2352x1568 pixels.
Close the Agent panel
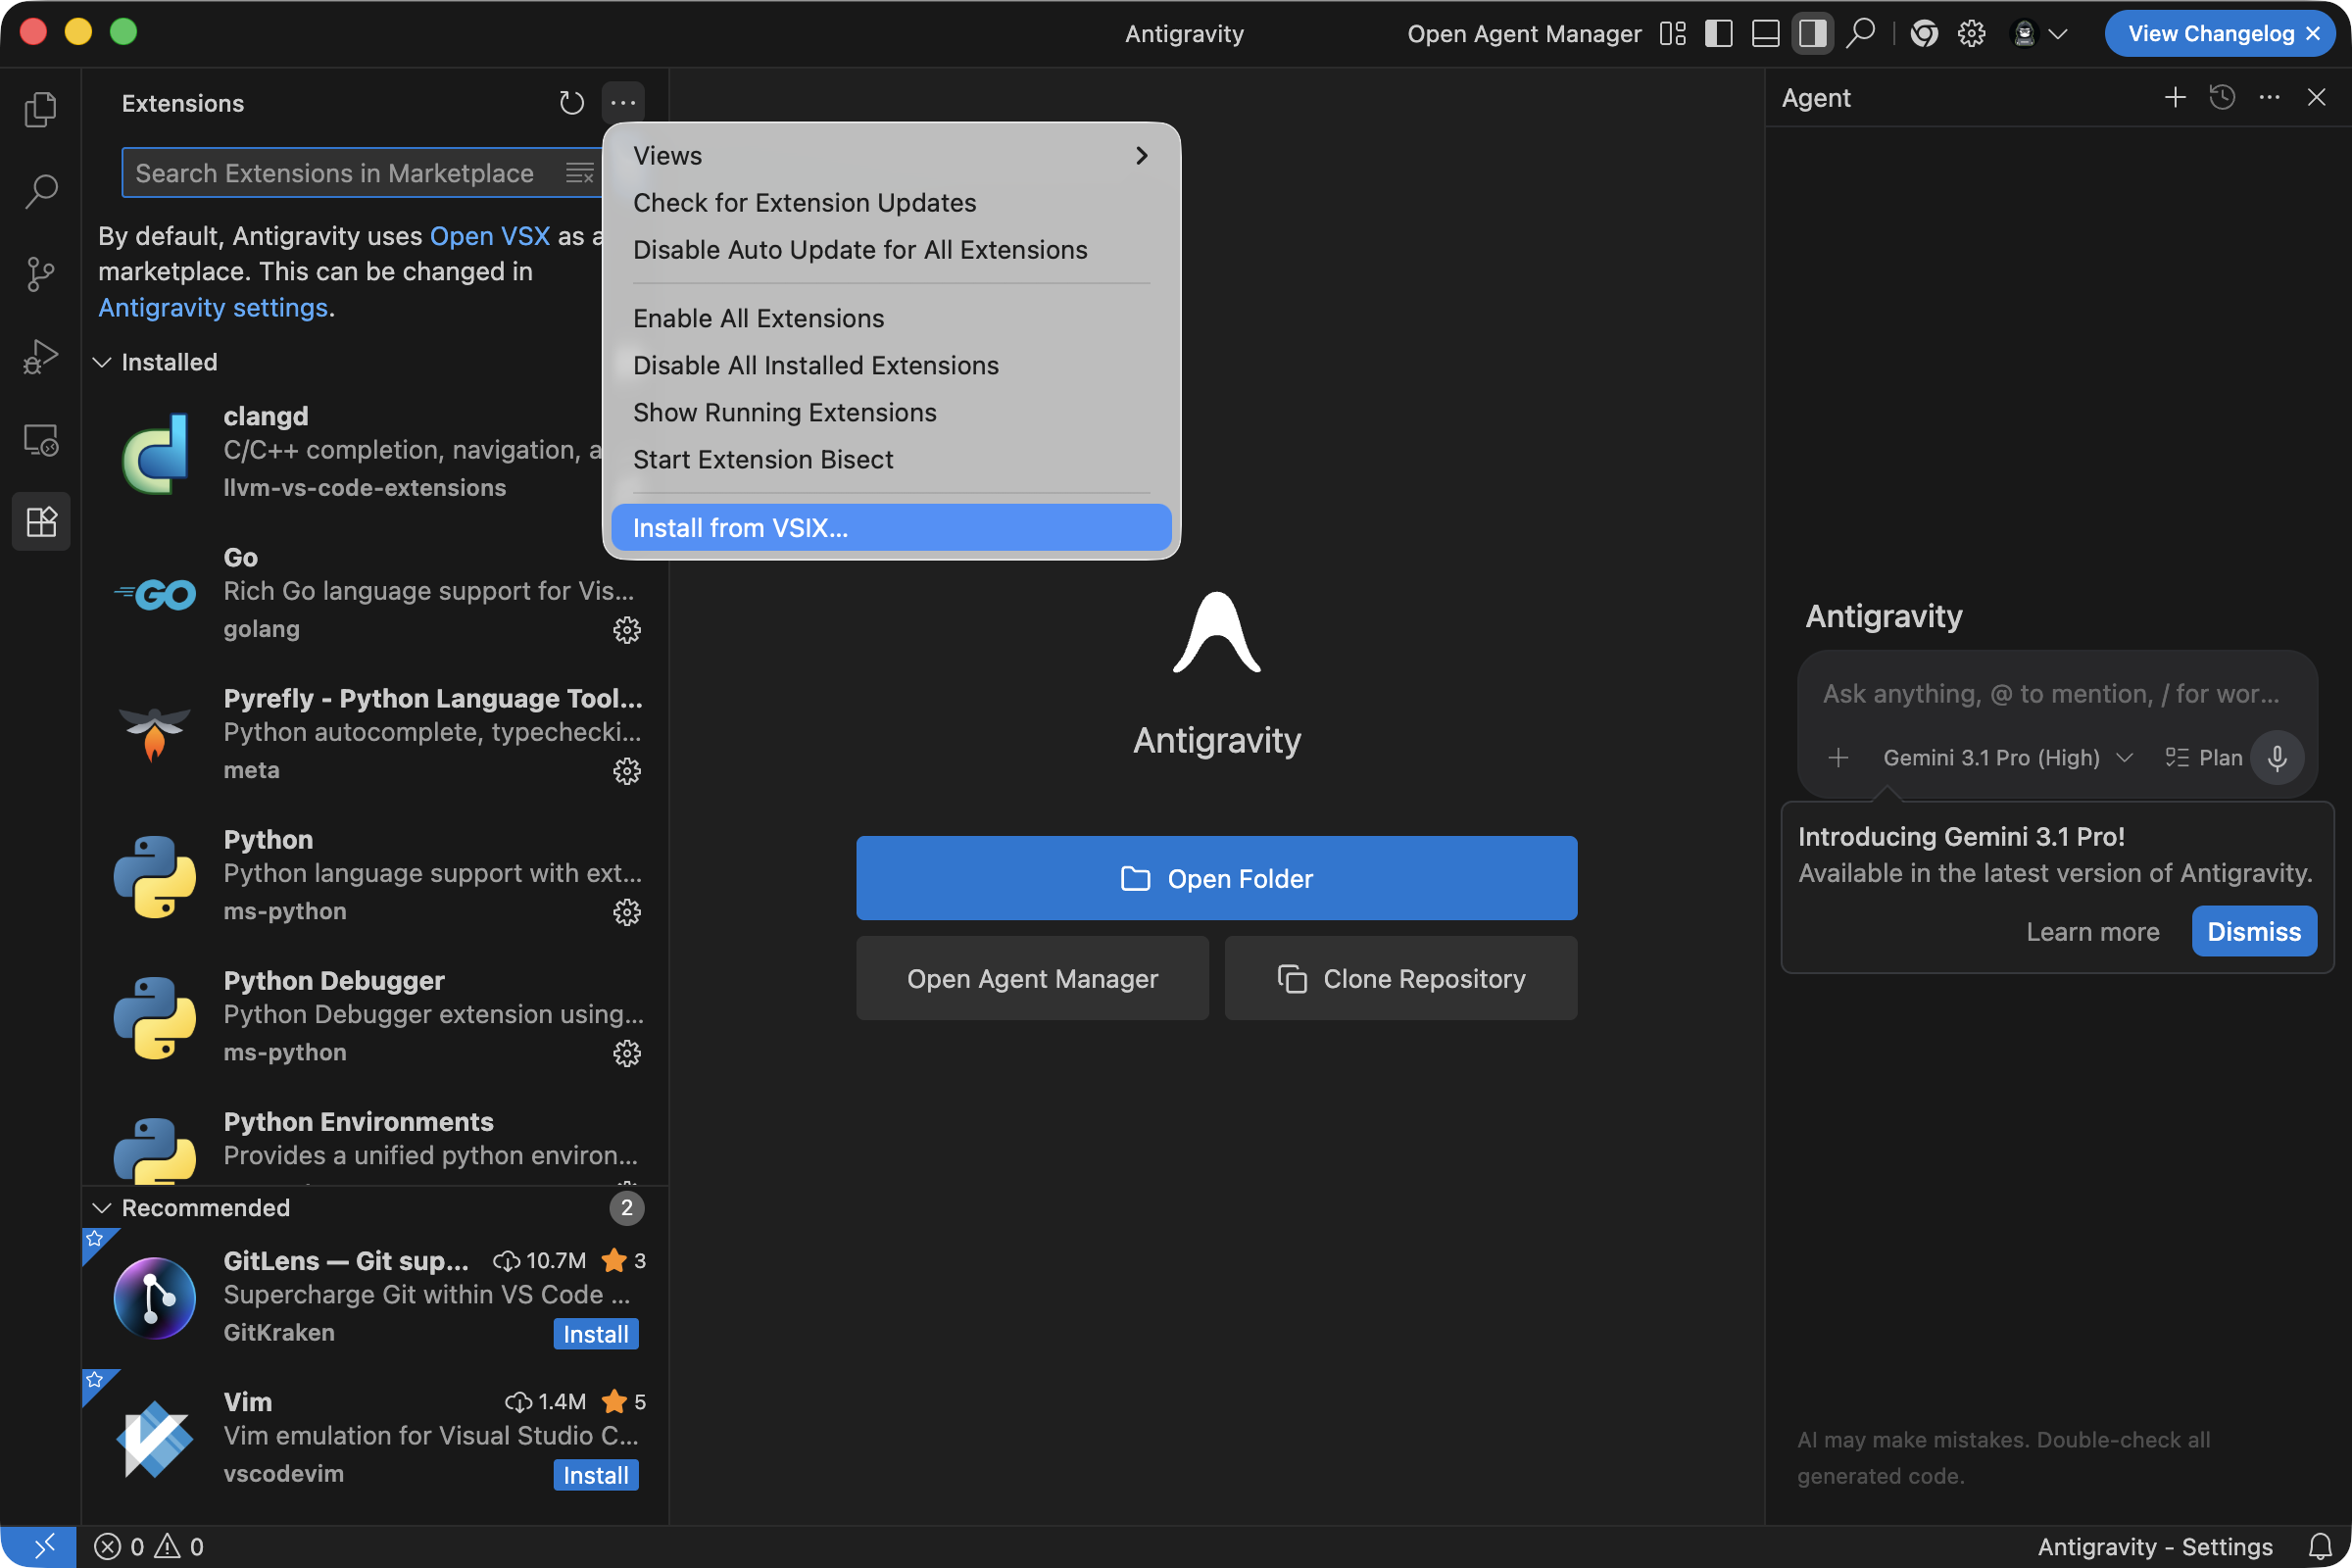pos(2316,97)
